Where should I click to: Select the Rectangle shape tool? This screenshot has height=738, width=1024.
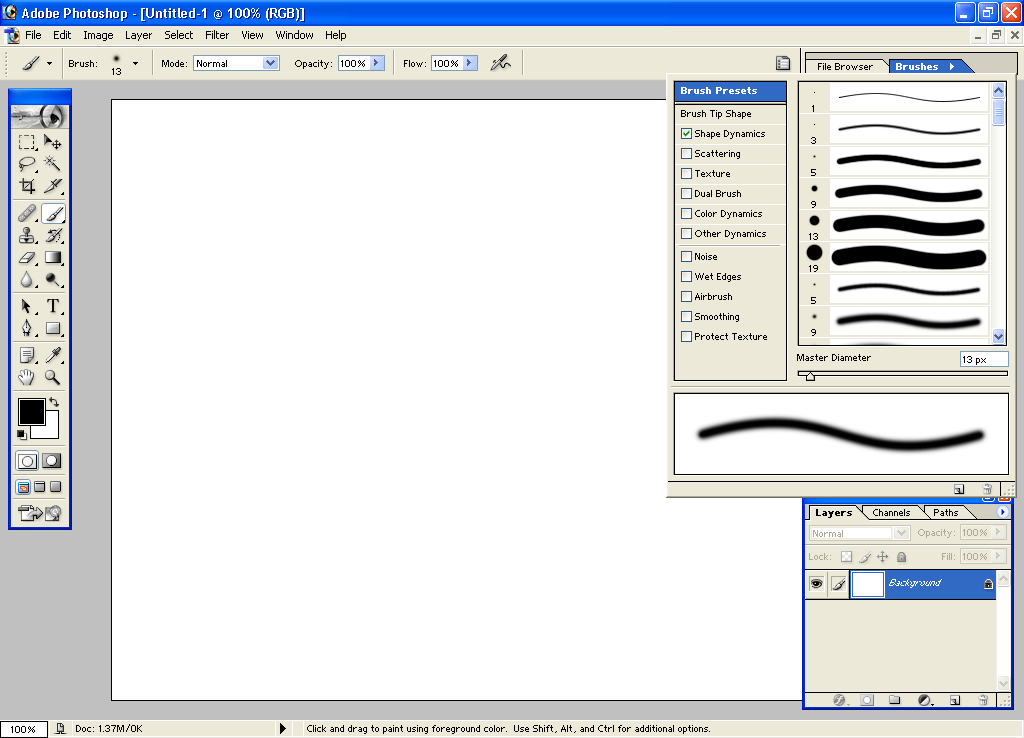pos(53,328)
